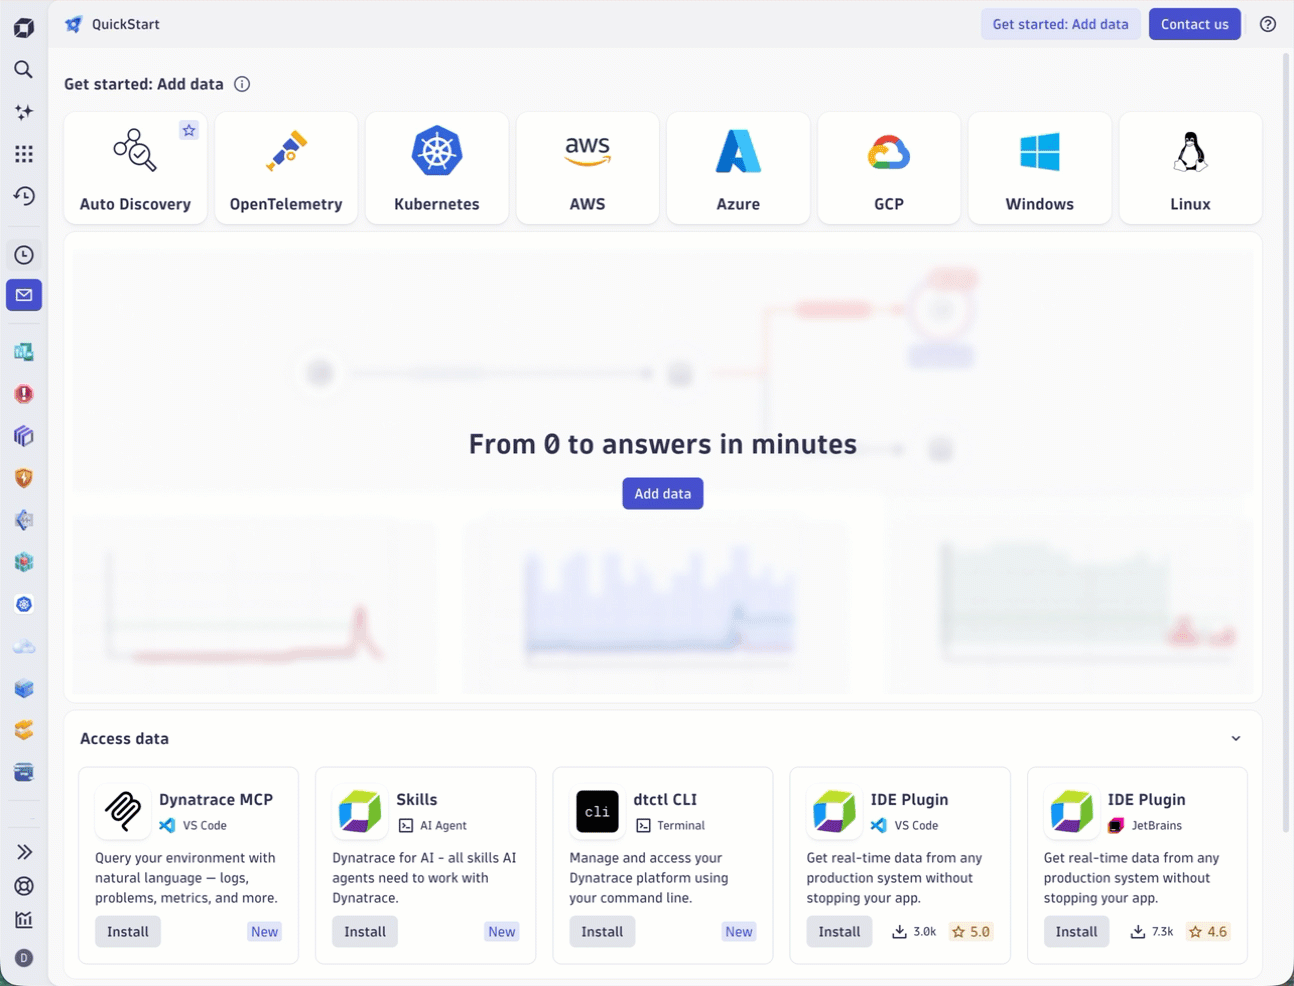Install the JetBrains IDE Plugin
1294x986 pixels.
point(1076,931)
